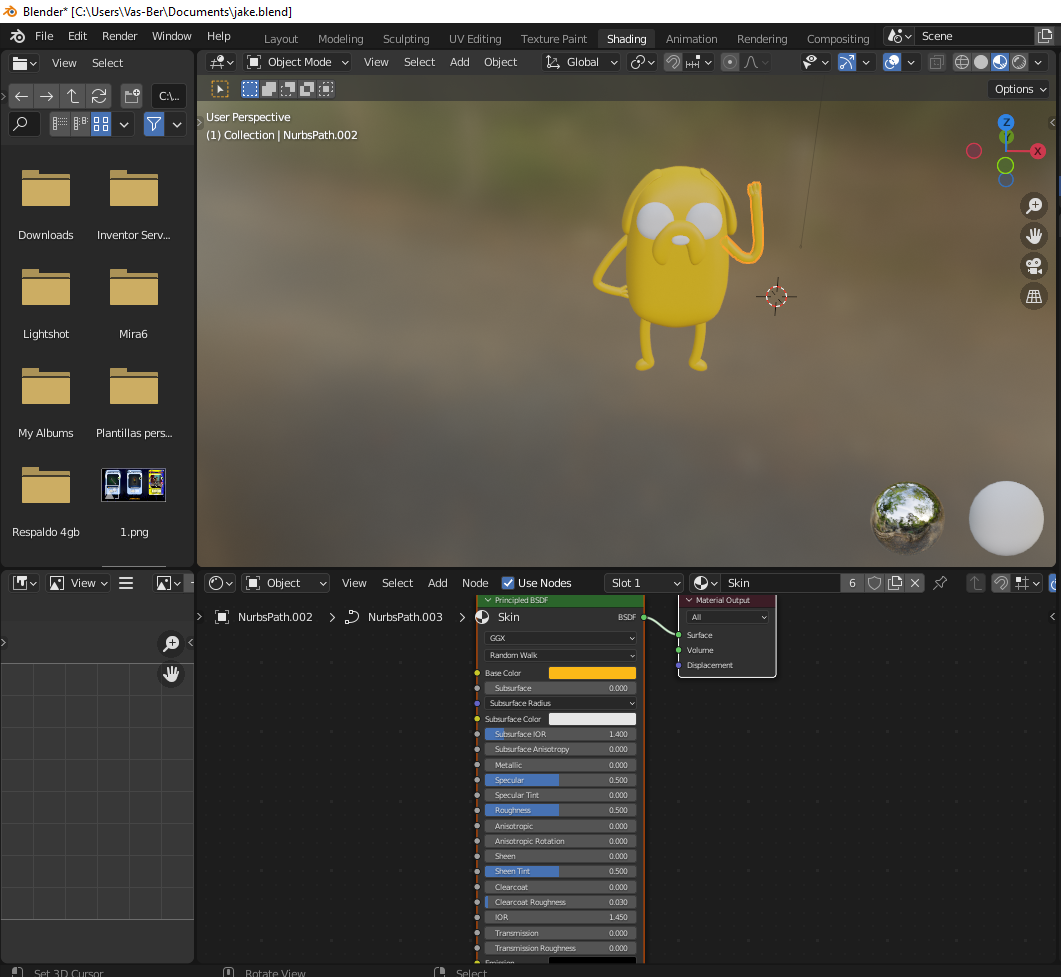The height and width of the screenshot is (977, 1061).
Task: Switch file browser to horizontal list display
Action: [x=81, y=124]
